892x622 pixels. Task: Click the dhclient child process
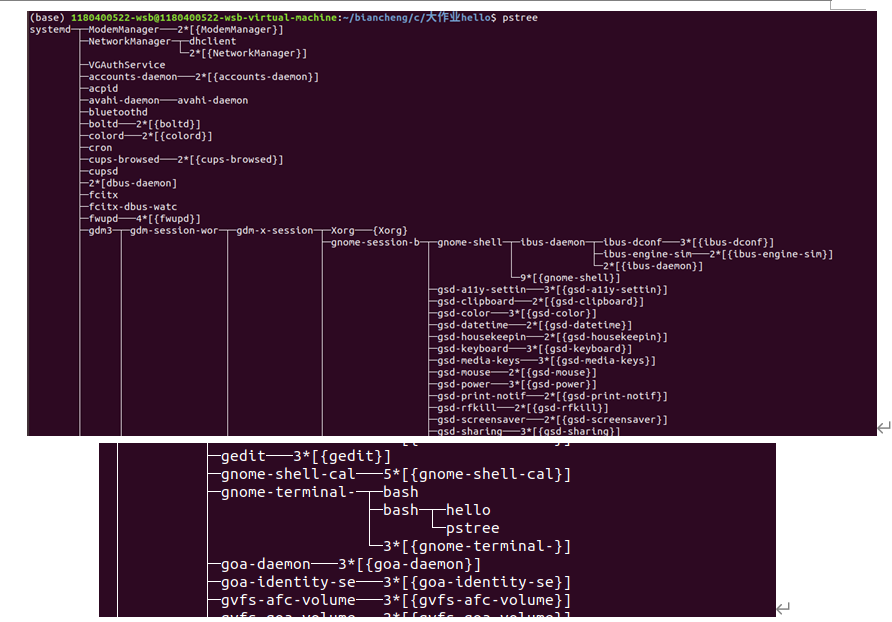click(212, 42)
